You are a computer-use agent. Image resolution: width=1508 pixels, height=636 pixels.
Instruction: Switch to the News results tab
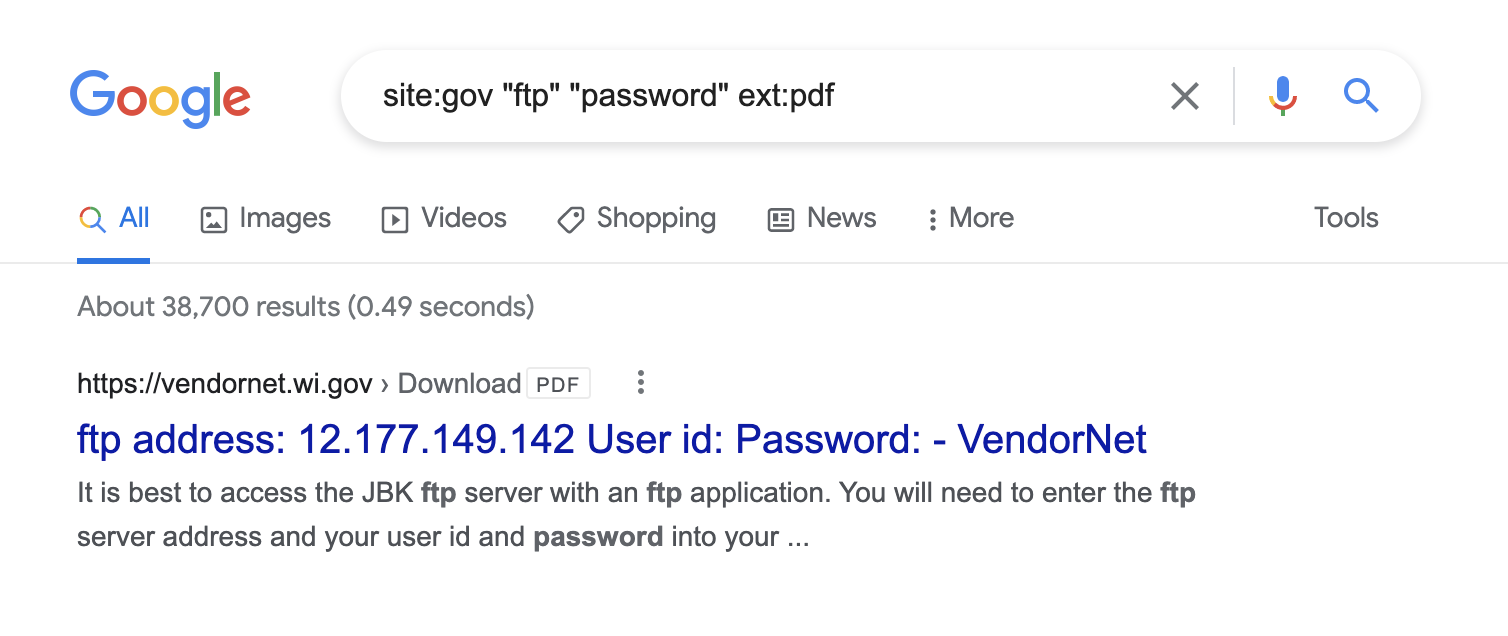[822, 218]
